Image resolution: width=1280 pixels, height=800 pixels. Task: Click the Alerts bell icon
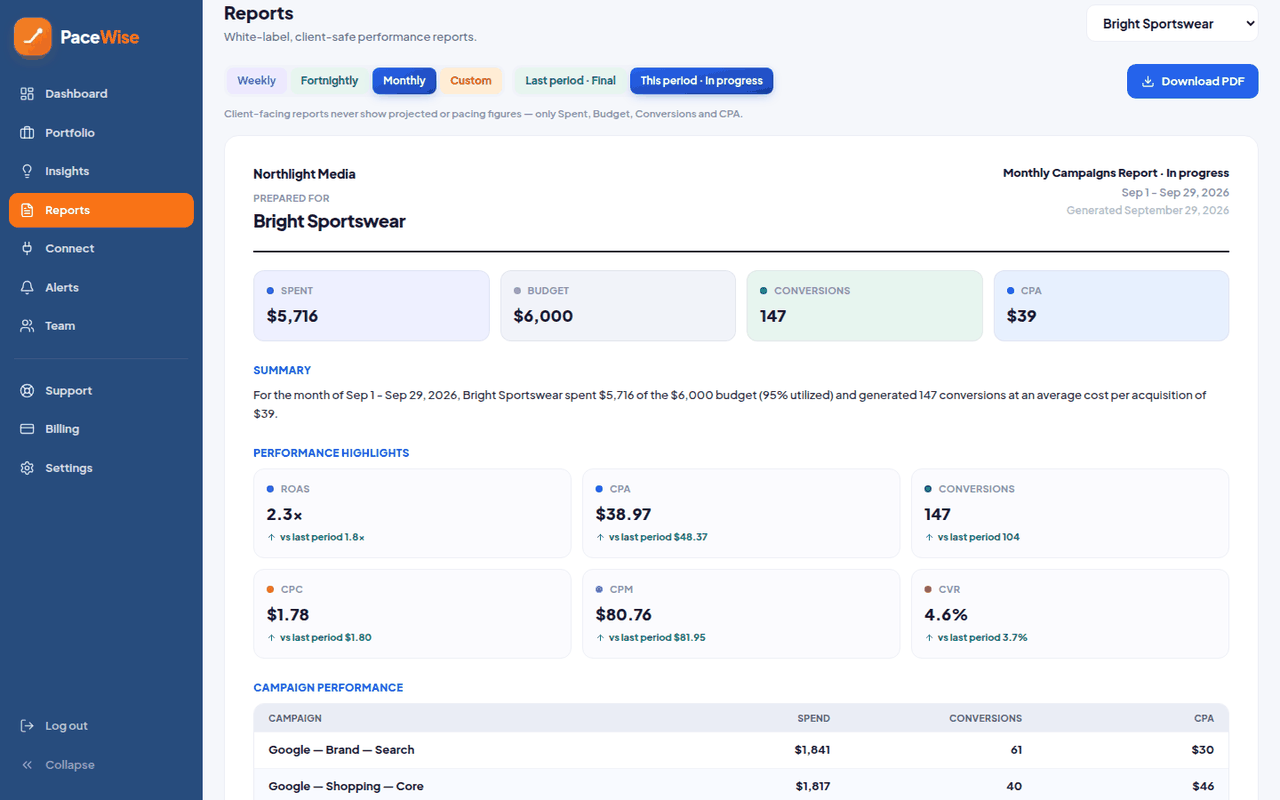(x=27, y=287)
